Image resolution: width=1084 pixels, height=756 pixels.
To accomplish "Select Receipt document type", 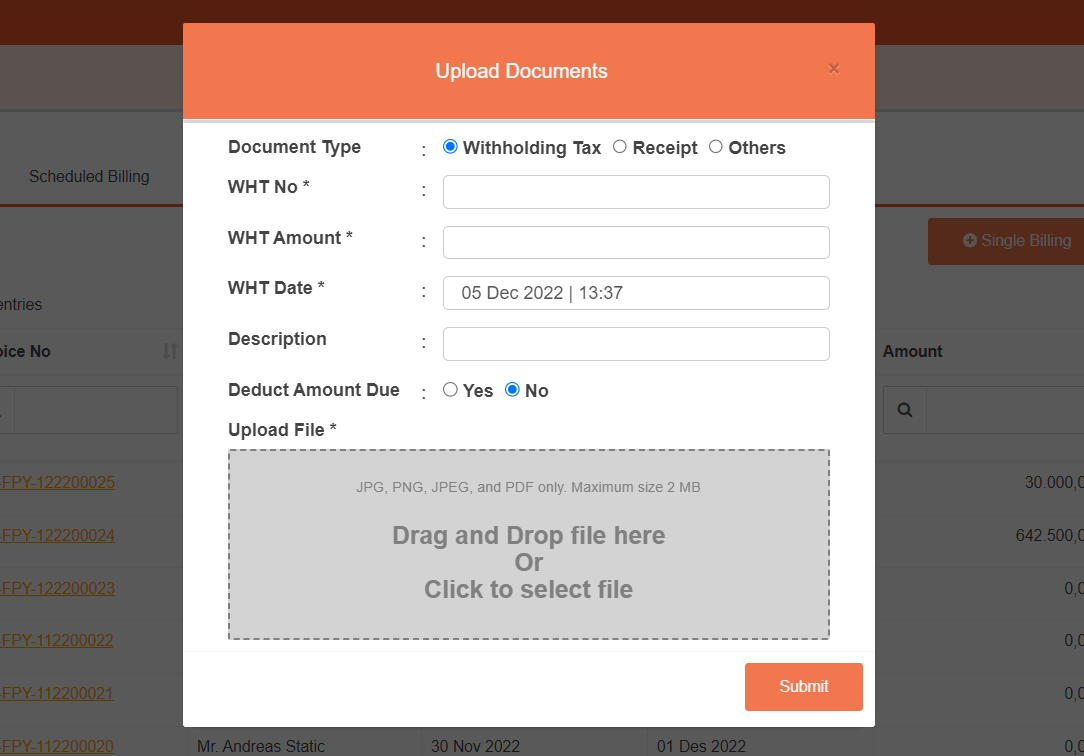I will (620, 147).
